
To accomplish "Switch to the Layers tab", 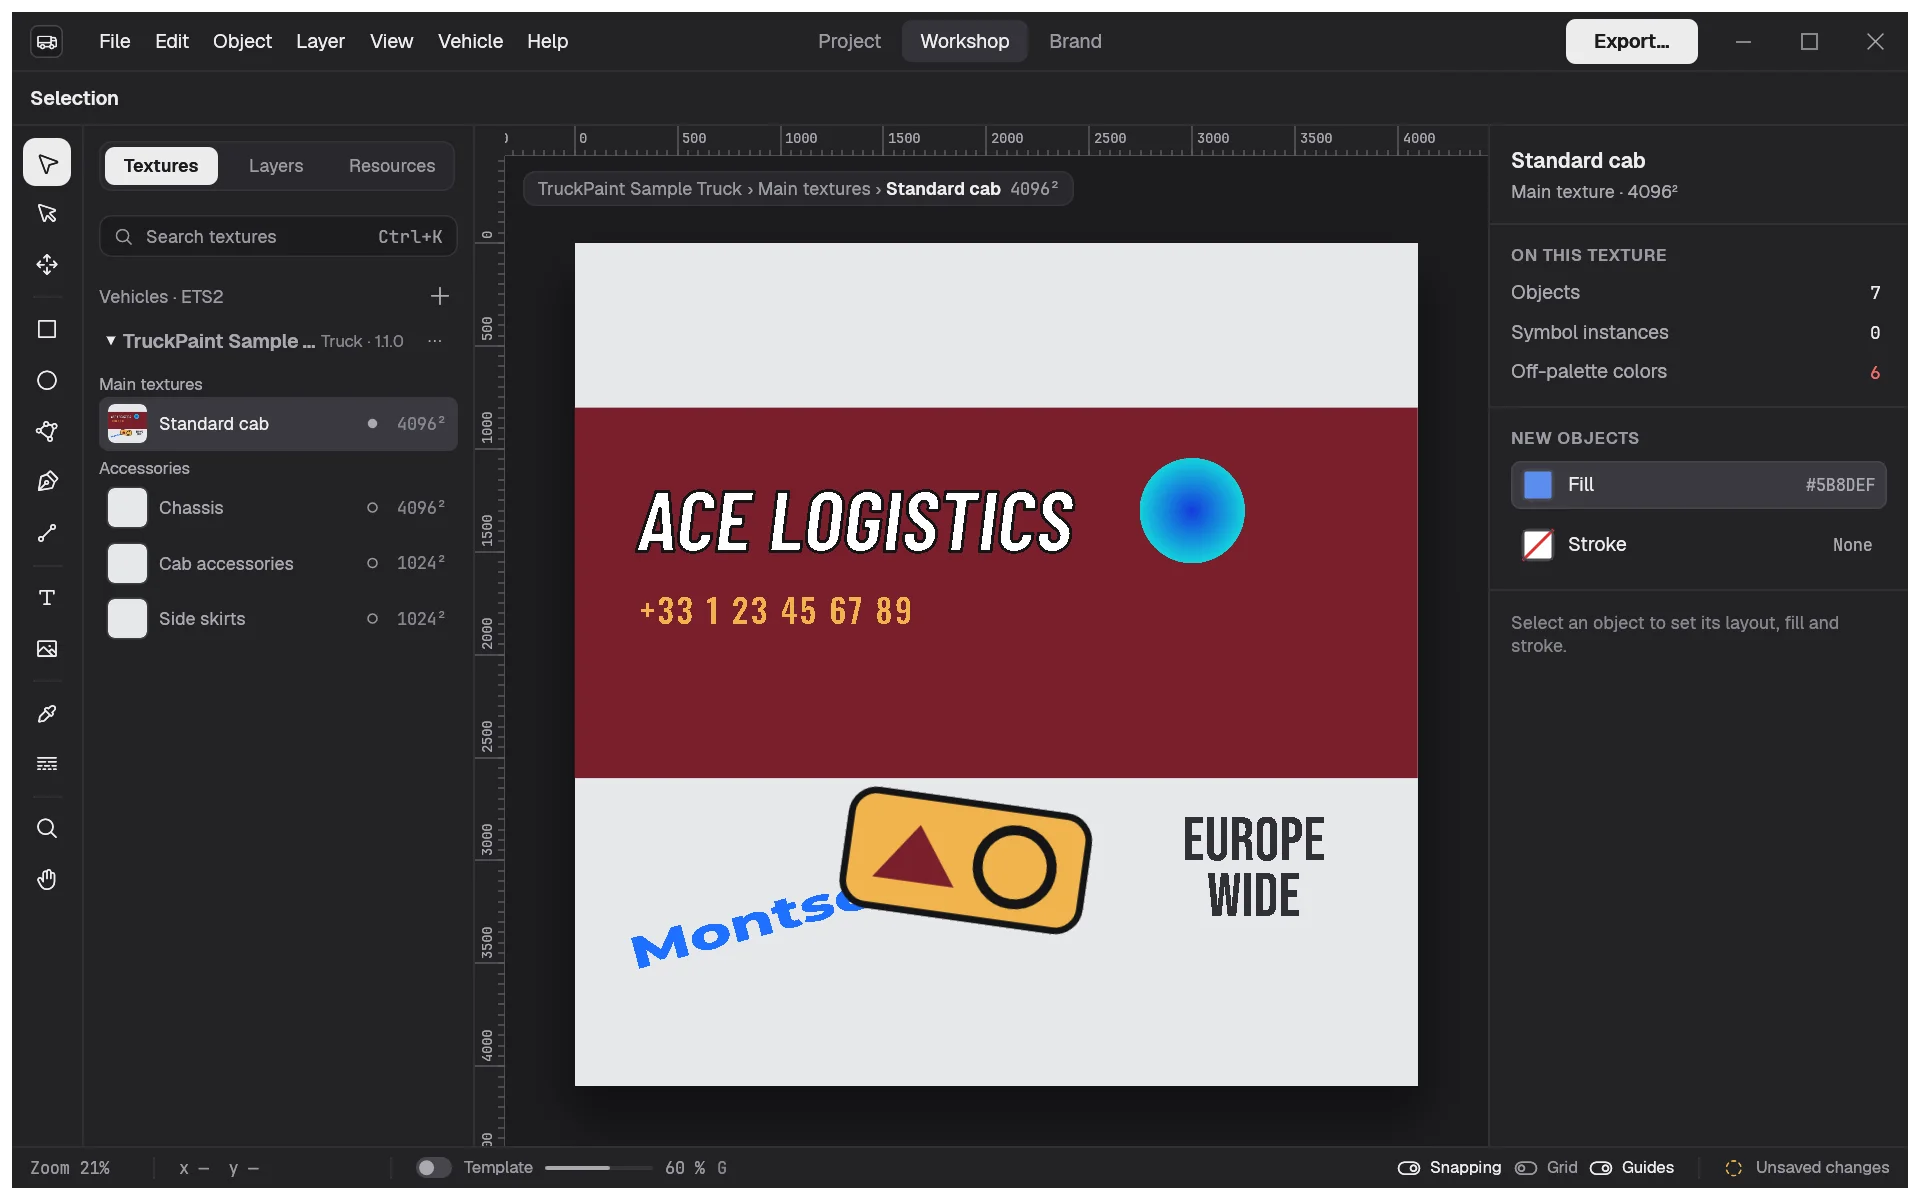I will tap(276, 166).
